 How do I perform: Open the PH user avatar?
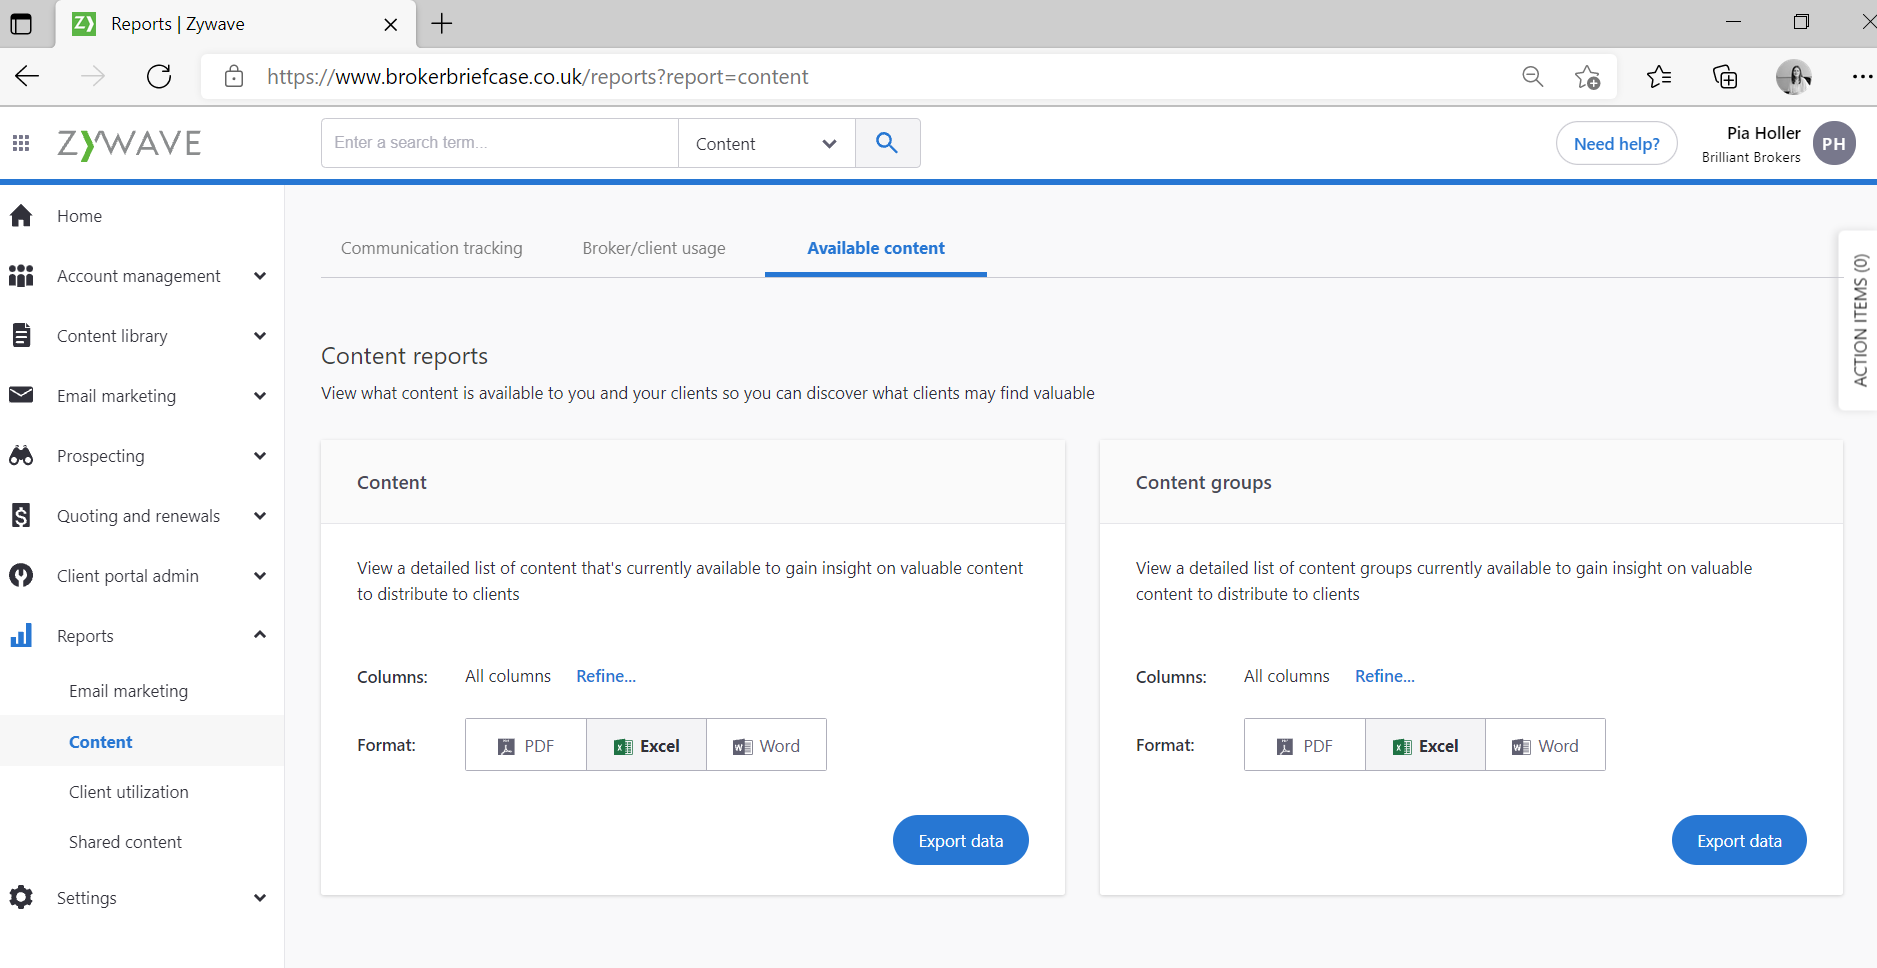(x=1834, y=143)
